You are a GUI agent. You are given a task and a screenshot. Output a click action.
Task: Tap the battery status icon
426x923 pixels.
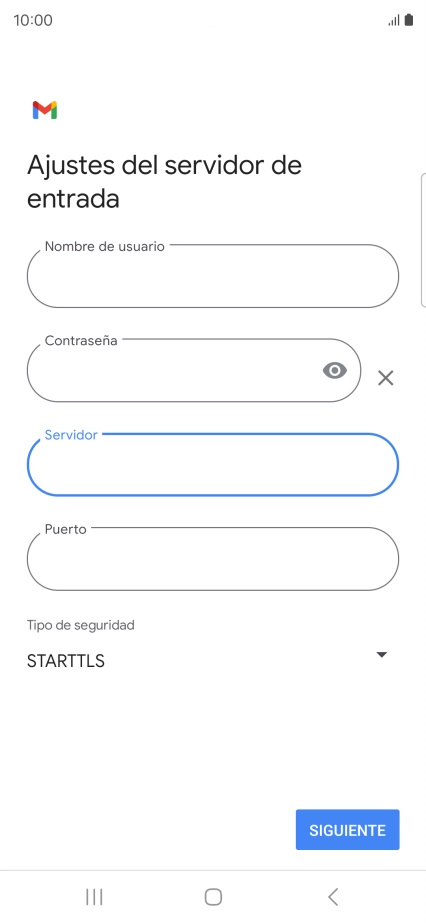[409, 20]
